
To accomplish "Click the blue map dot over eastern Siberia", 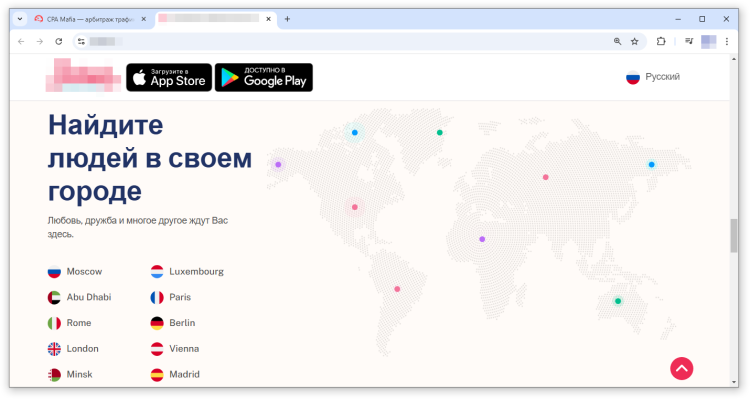I will point(651,165).
